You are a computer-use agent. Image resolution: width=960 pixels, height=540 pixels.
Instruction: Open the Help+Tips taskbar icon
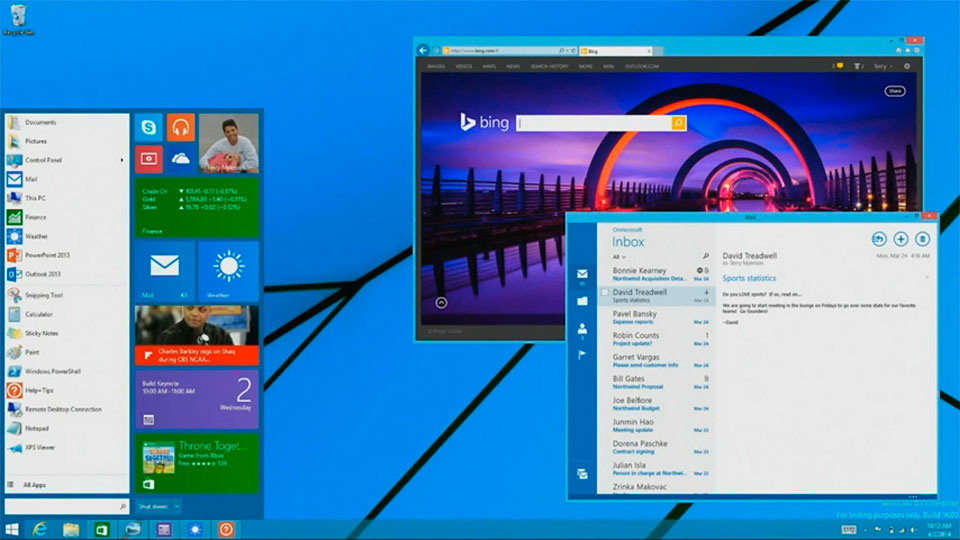[227, 529]
